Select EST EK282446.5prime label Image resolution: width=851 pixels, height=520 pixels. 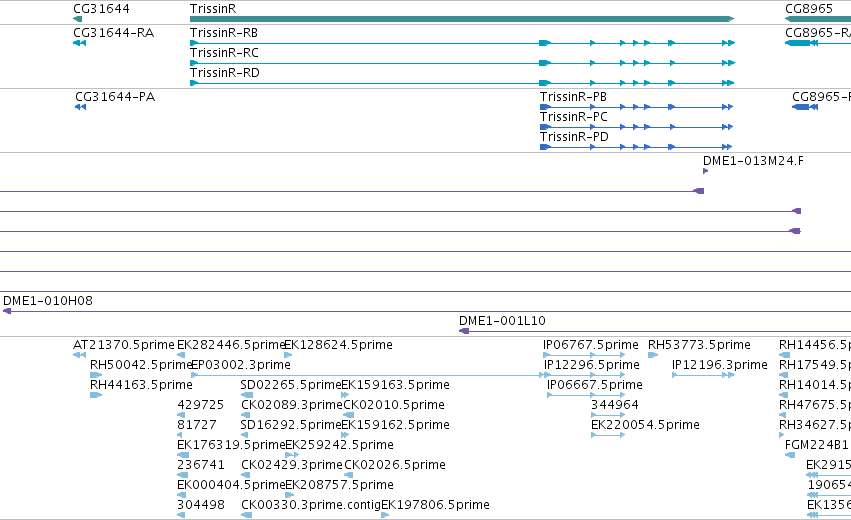(x=231, y=345)
